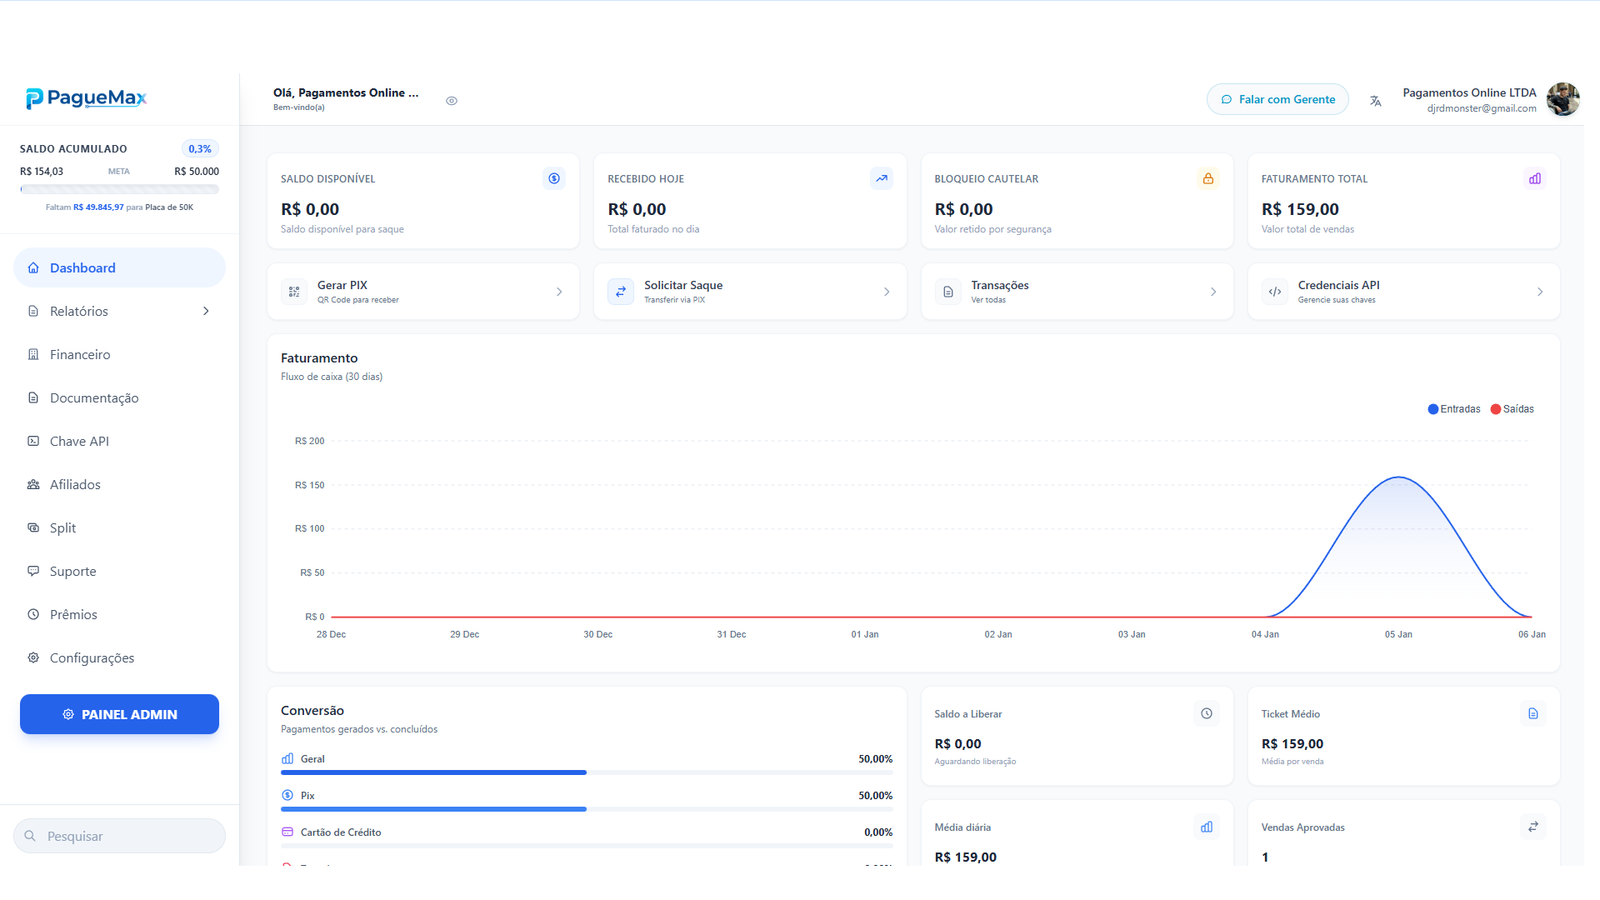The height and width of the screenshot is (900, 1600).
Task: Click the Falar com Gerente button
Action: (x=1277, y=100)
